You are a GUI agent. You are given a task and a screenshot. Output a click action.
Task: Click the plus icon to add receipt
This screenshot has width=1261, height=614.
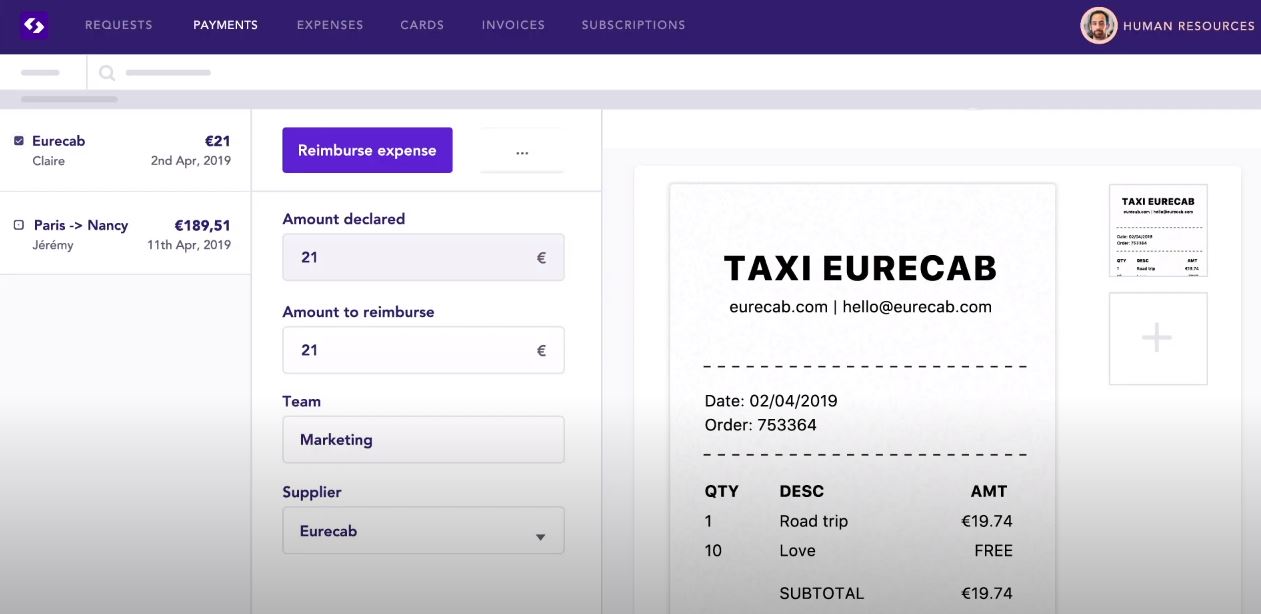coord(1157,338)
